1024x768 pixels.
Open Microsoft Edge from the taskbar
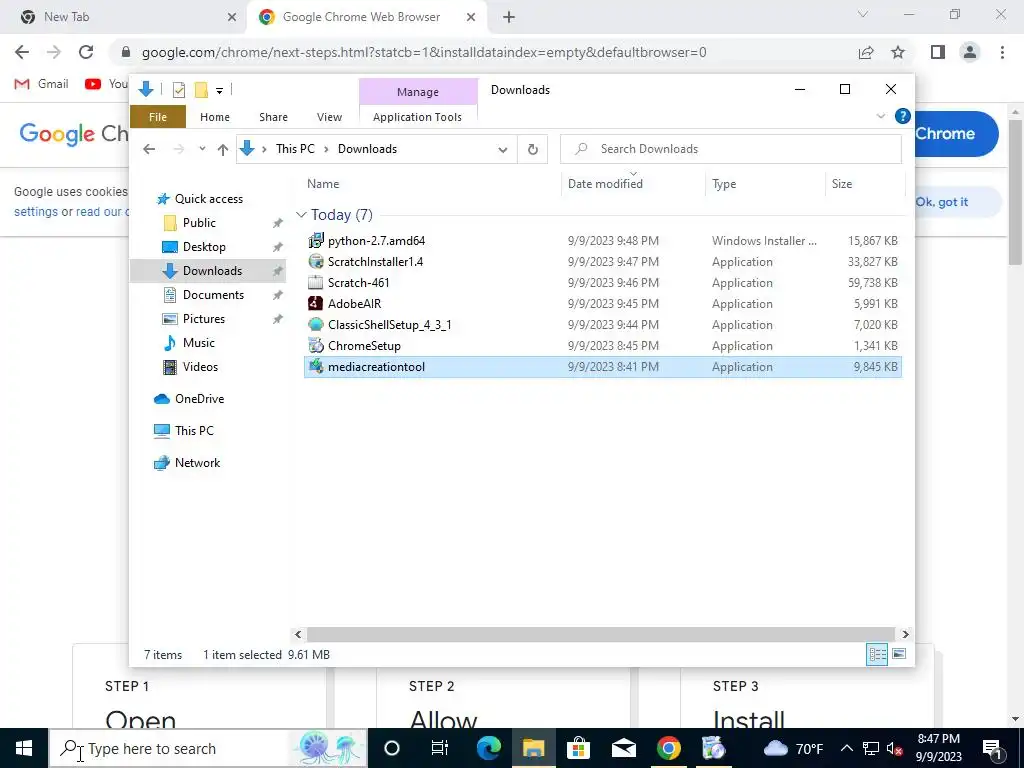point(488,748)
